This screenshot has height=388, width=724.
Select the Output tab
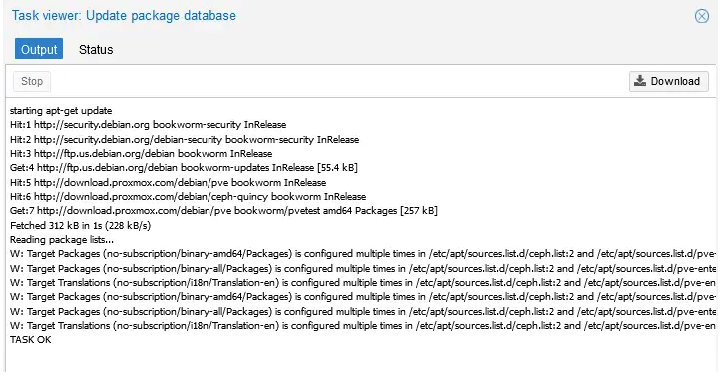[x=39, y=49]
